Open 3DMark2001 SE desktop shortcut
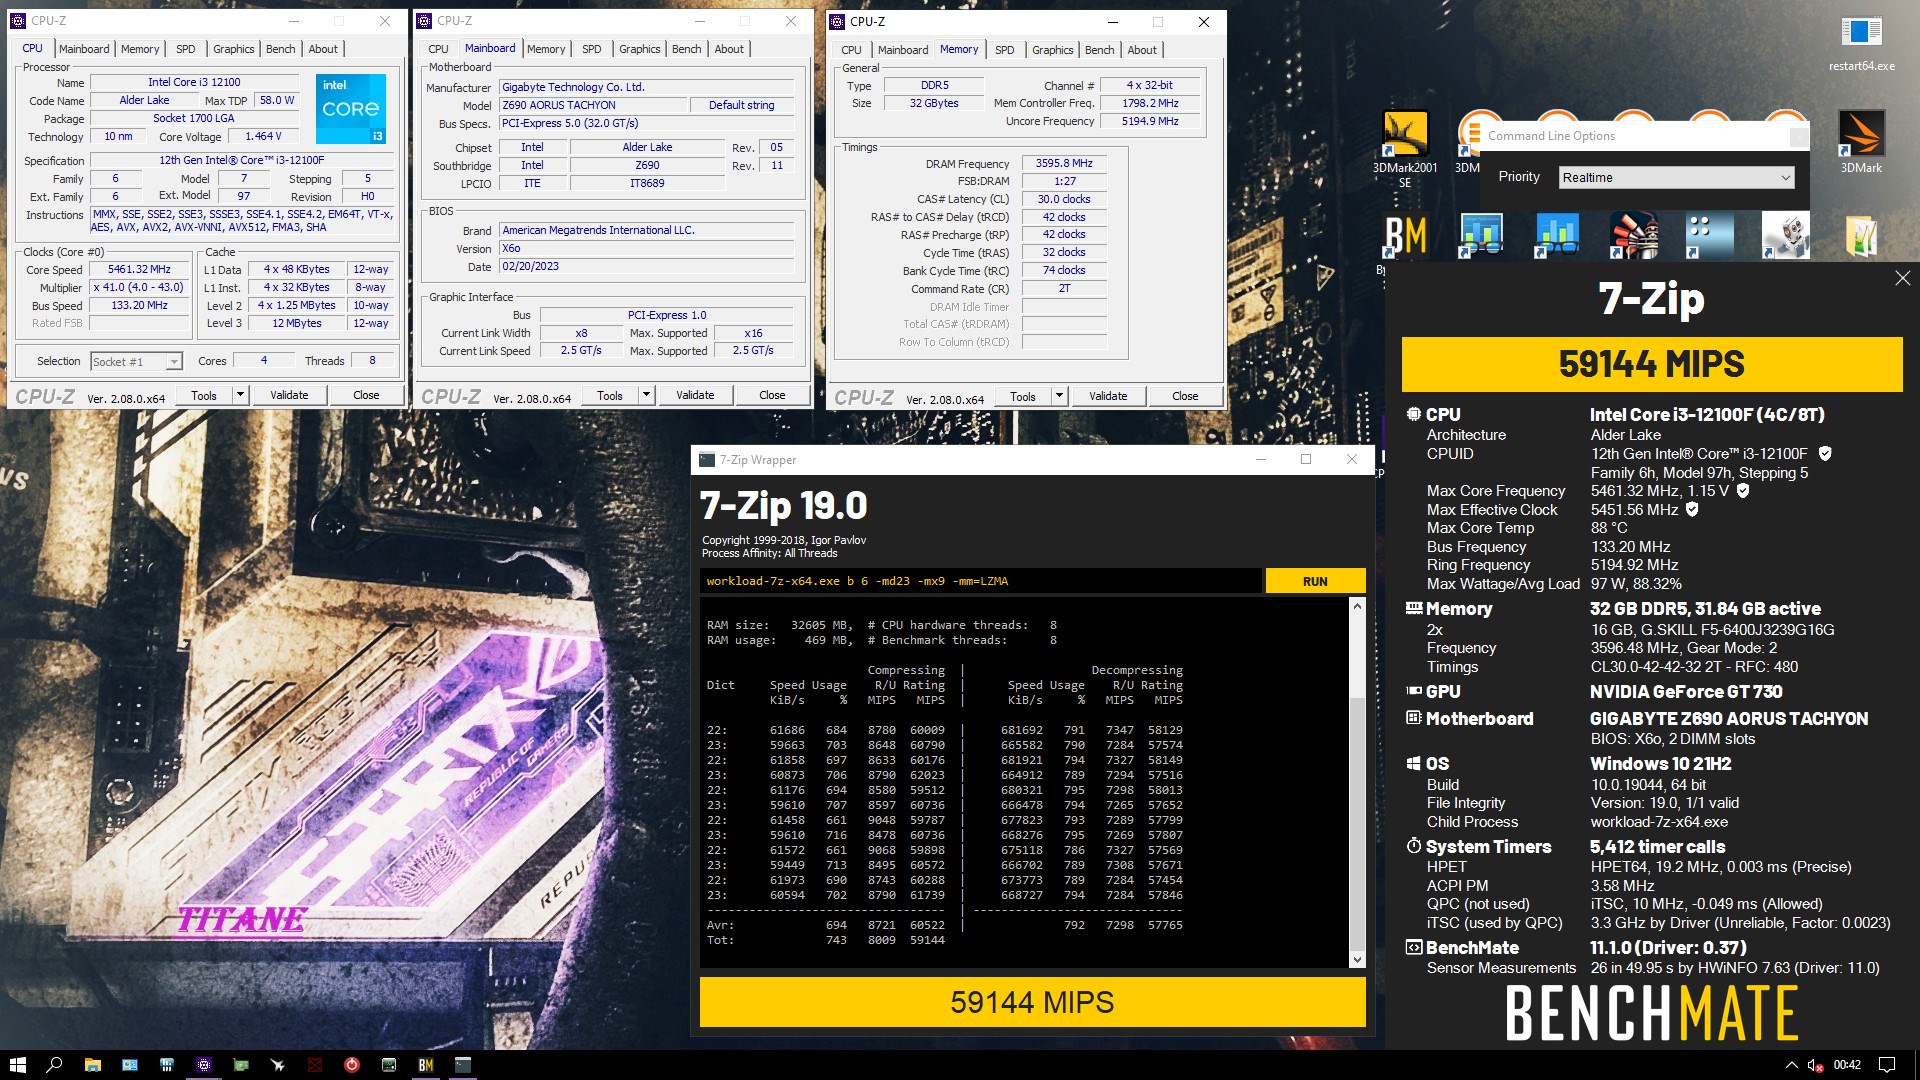 (x=1405, y=148)
